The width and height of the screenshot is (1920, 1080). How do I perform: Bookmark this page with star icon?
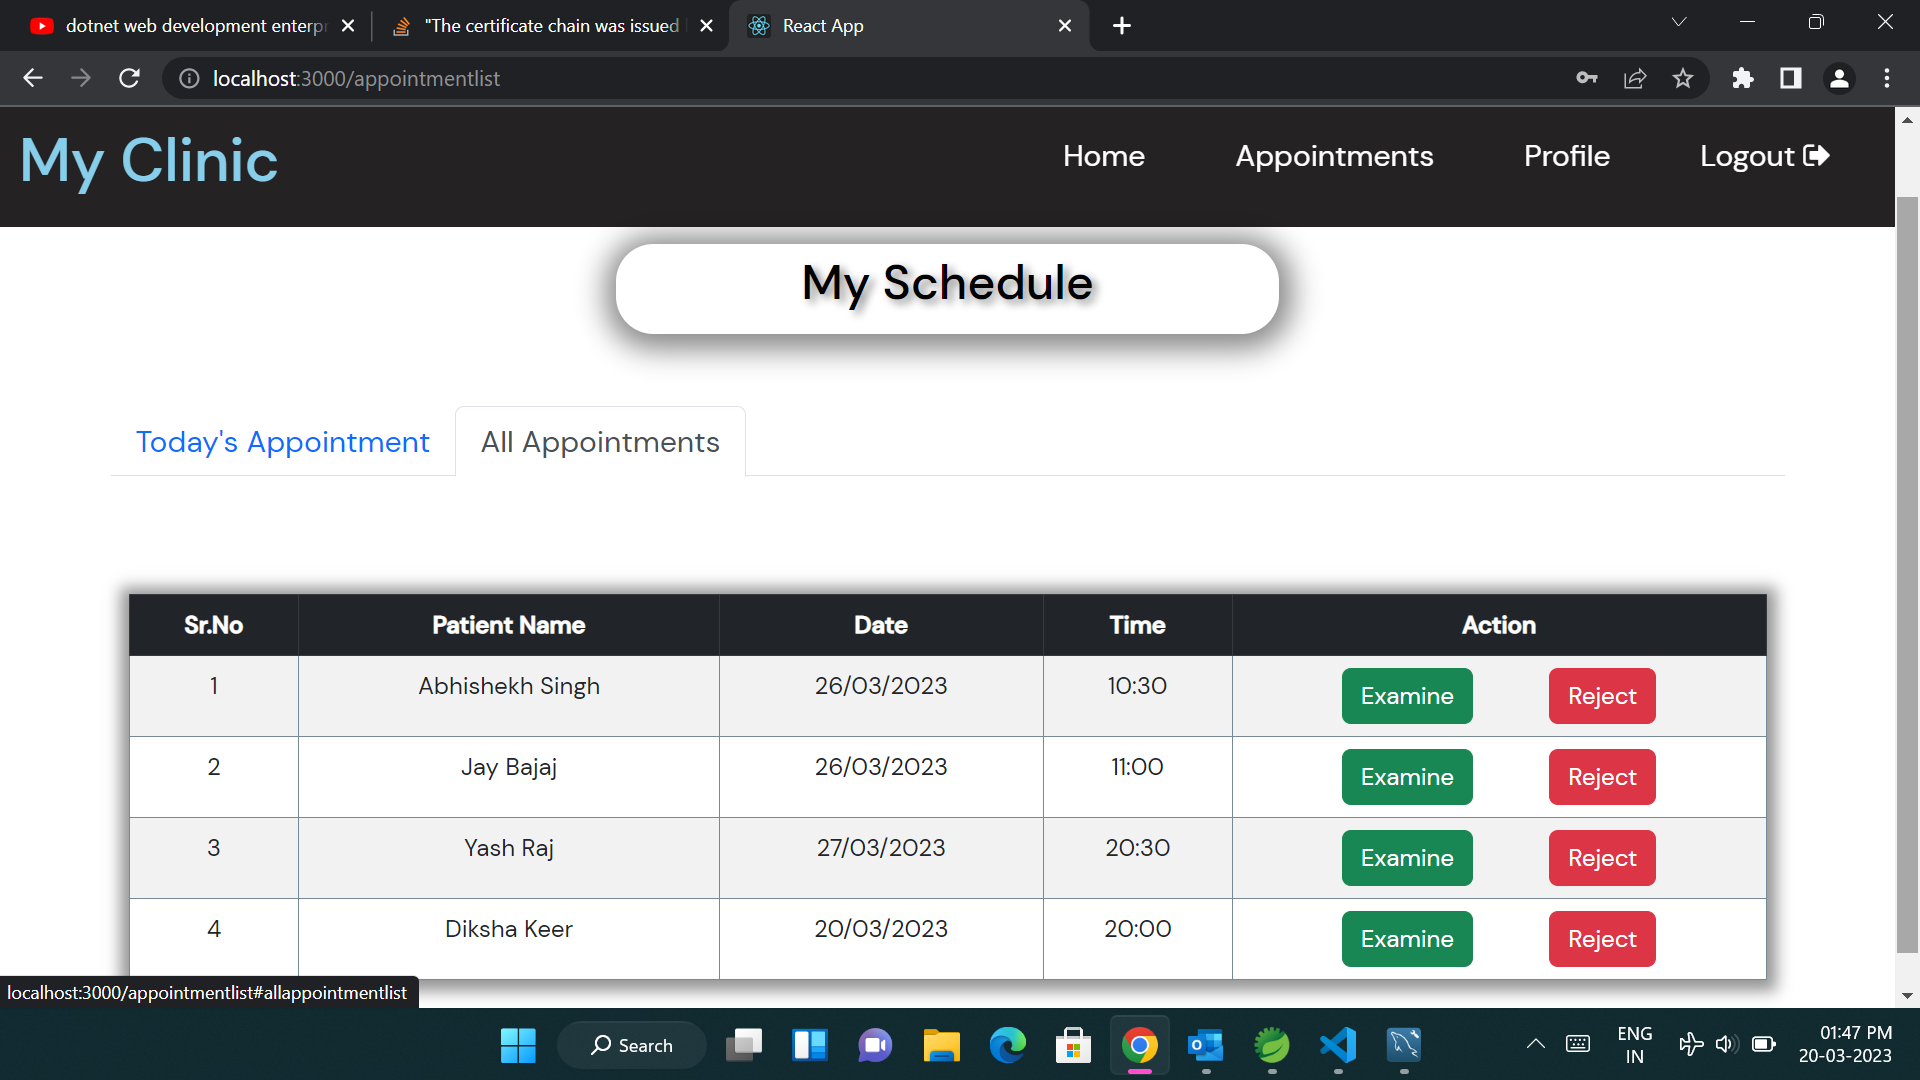tap(1683, 78)
